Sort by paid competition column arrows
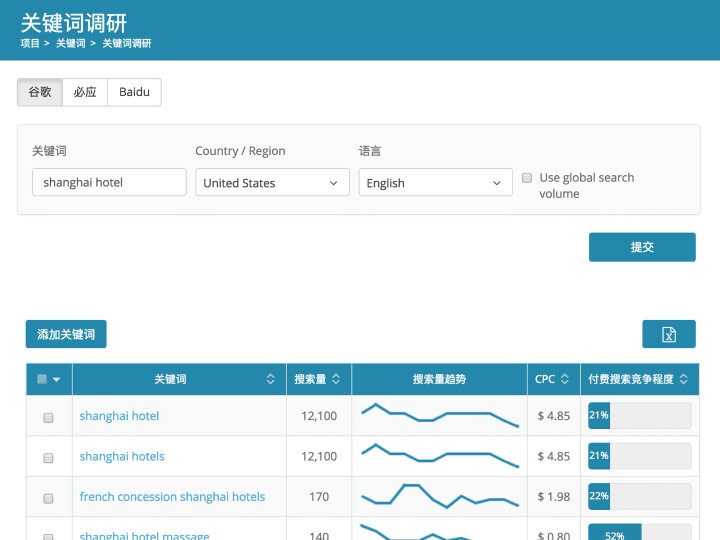This screenshot has width=720, height=540. point(684,379)
